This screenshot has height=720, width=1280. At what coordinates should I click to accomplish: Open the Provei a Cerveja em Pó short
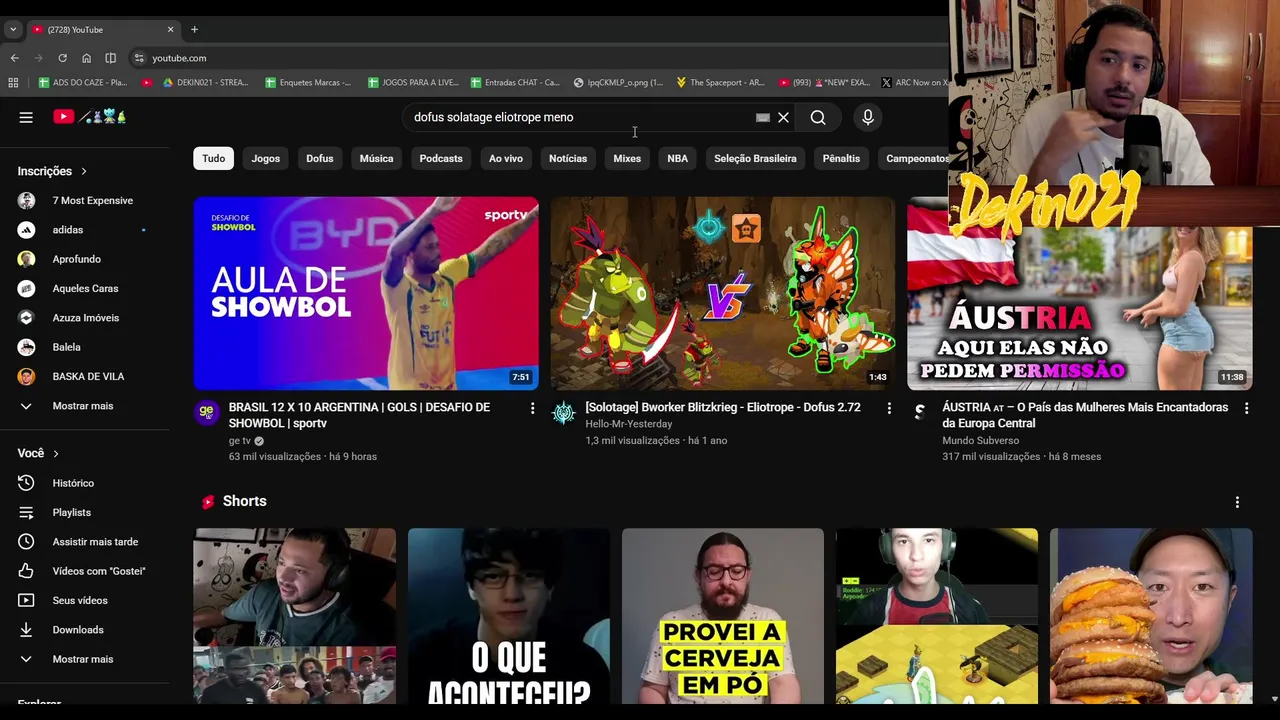coord(723,617)
